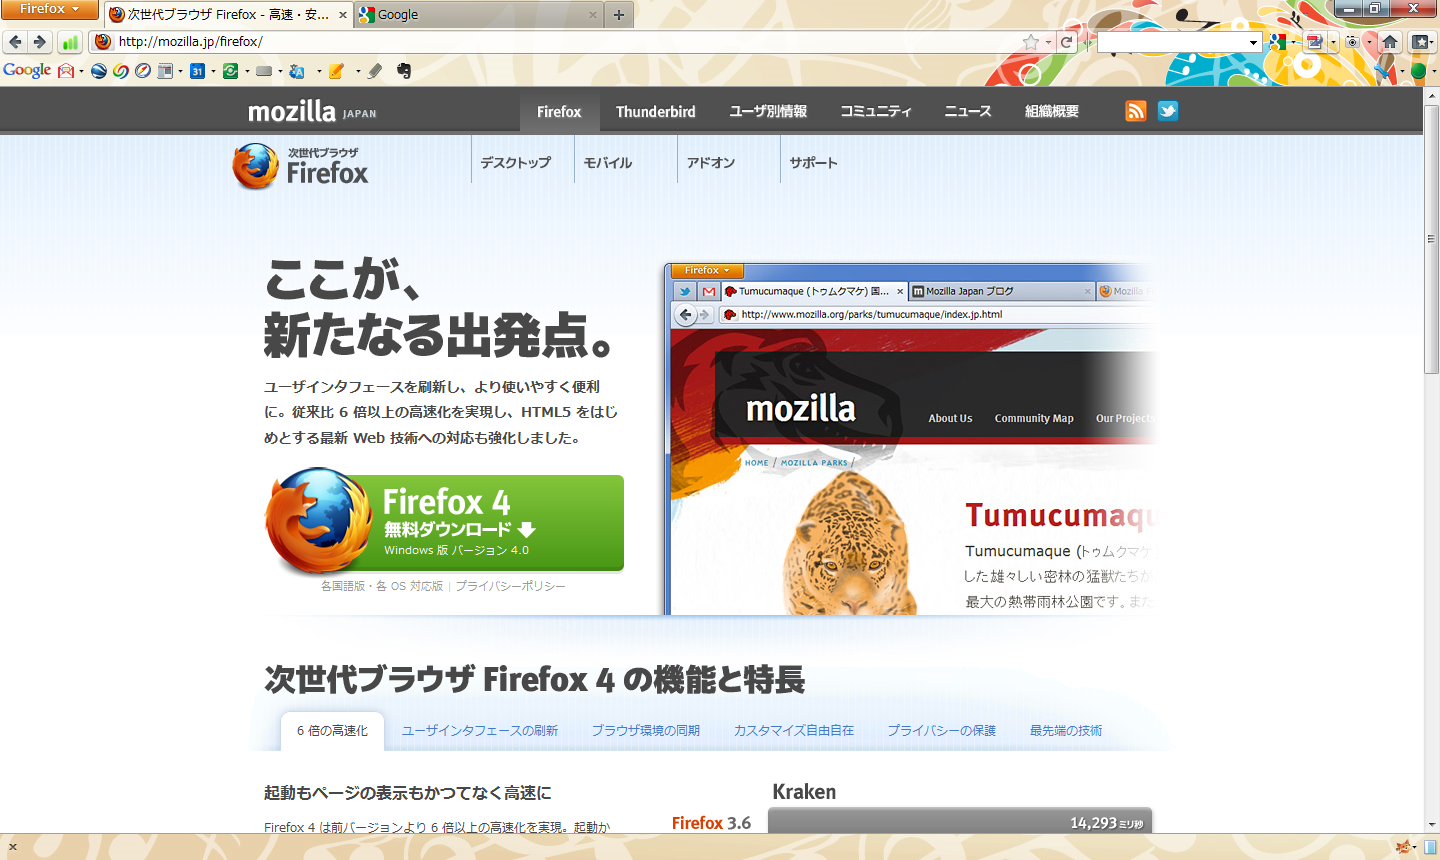Click the Google logo in the bookmarks toolbar

pyautogui.click(x=27, y=70)
